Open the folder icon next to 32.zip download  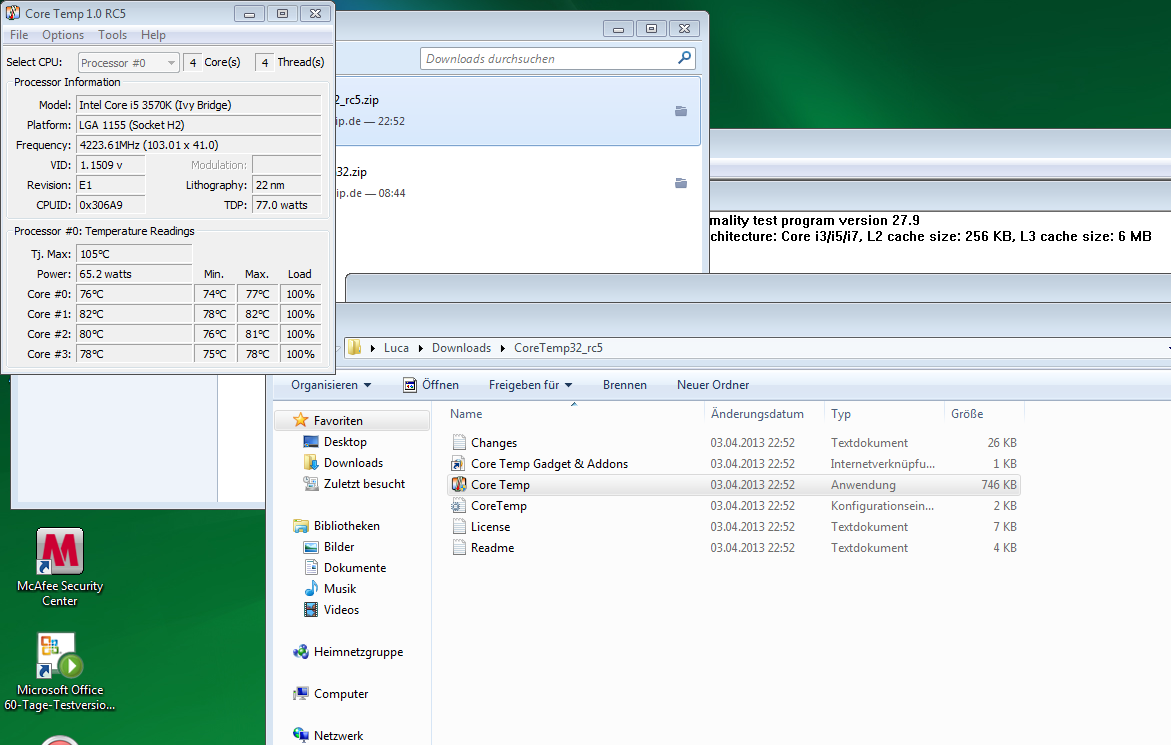pos(681,183)
